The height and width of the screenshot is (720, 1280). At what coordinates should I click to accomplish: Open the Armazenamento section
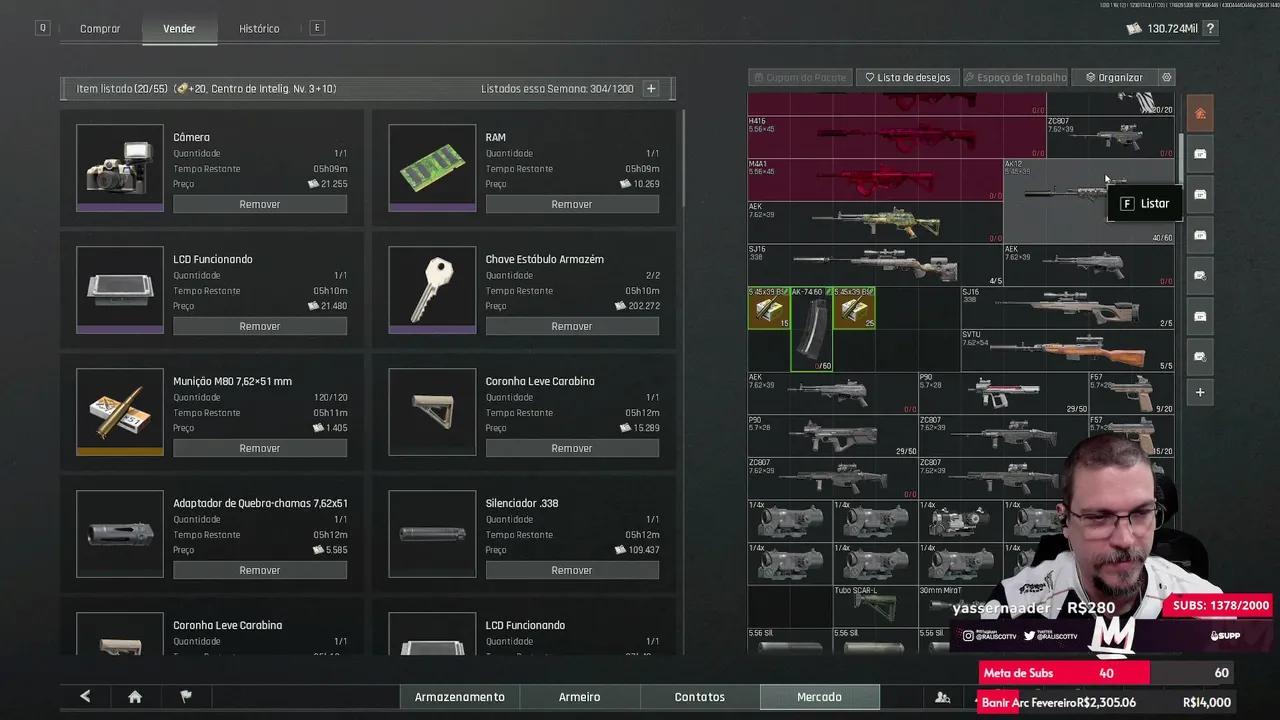(x=460, y=697)
